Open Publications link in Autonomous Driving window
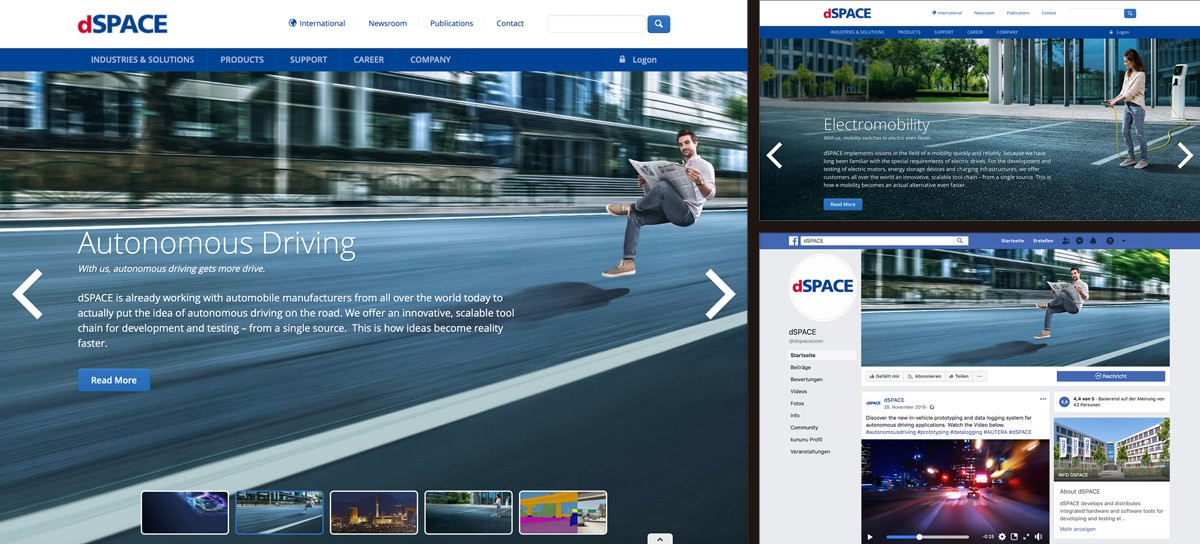Image resolution: width=1200 pixels, height=544 pixels. click(x=452, y=23)
